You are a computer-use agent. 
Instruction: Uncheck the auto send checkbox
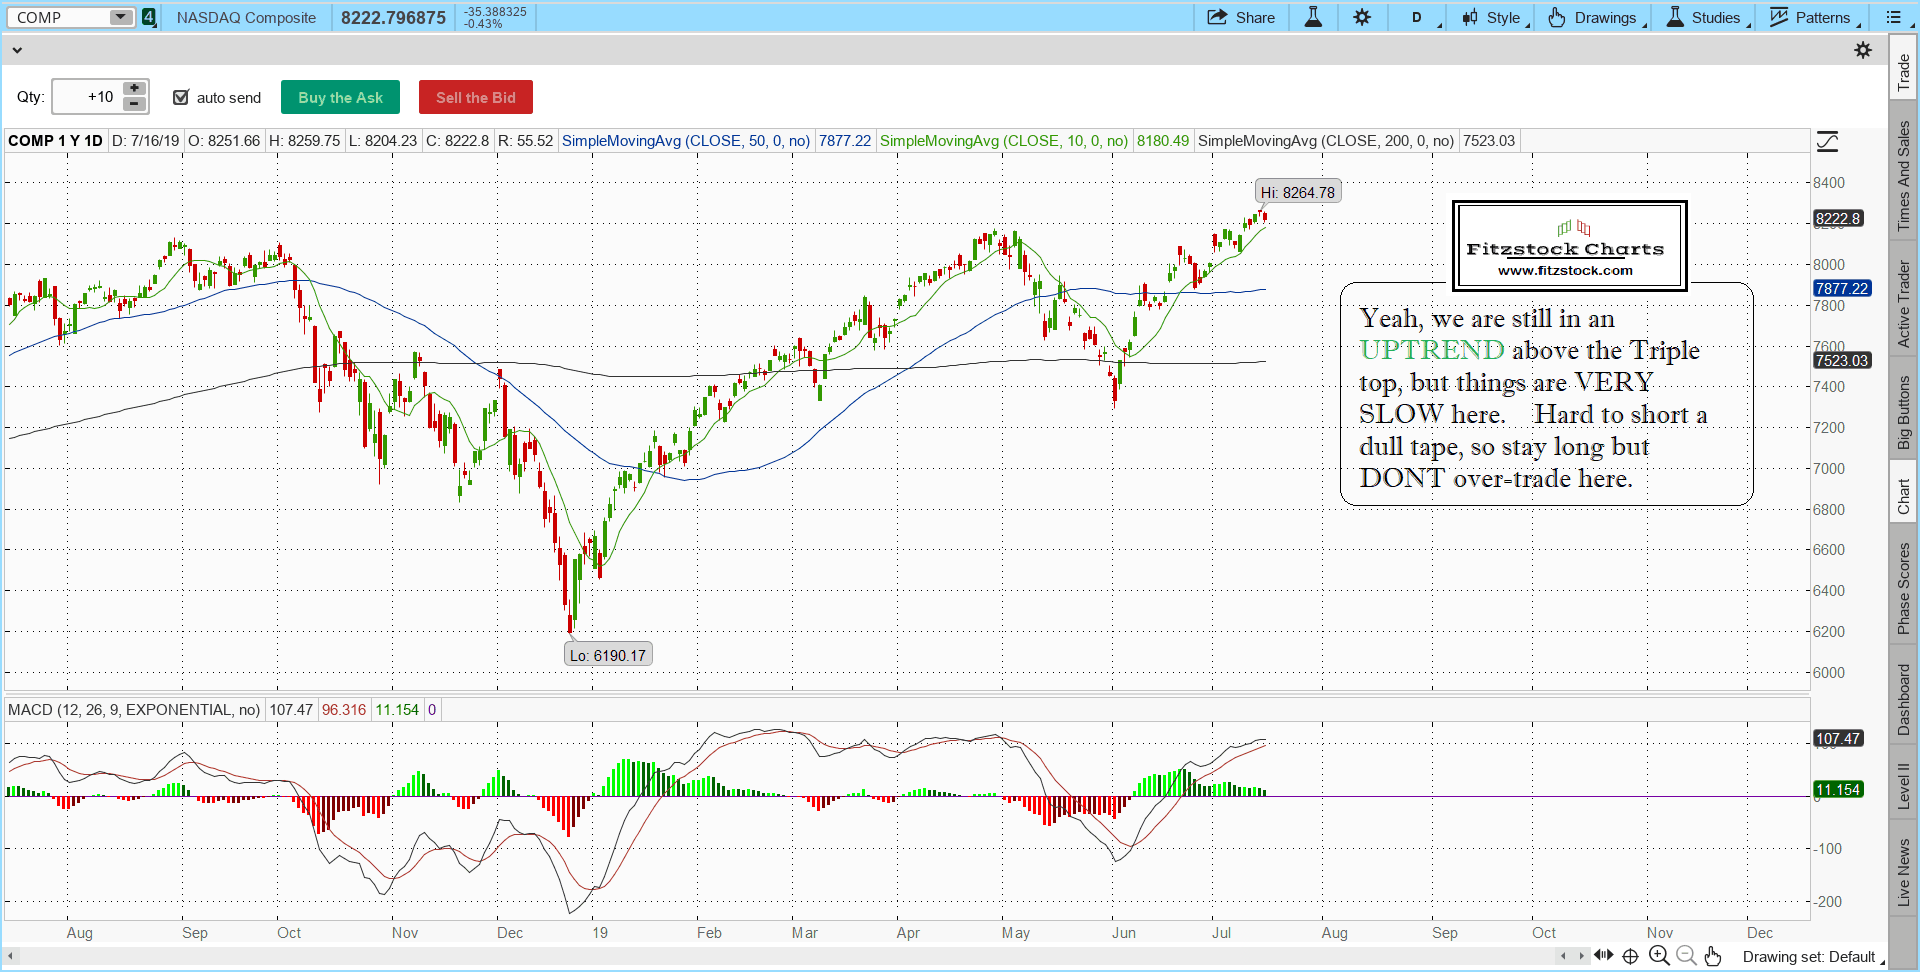click(181, 97)
